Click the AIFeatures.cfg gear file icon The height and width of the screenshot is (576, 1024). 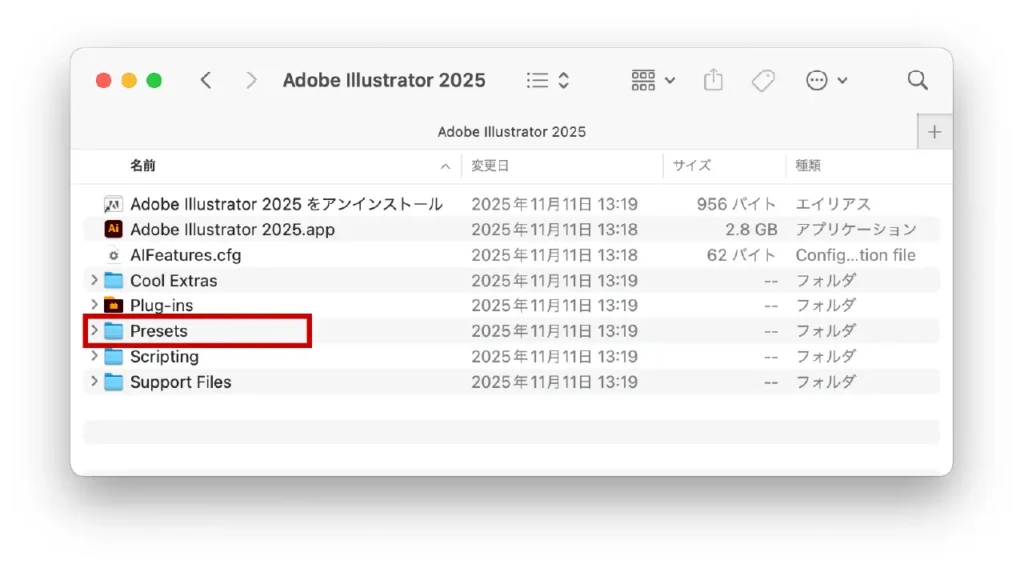pos(113,255)
